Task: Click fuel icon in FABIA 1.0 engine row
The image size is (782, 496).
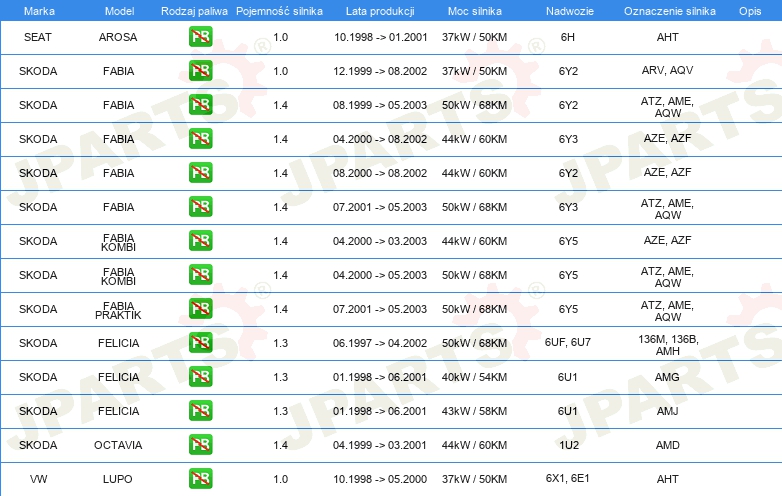Action: pos(200,71)
